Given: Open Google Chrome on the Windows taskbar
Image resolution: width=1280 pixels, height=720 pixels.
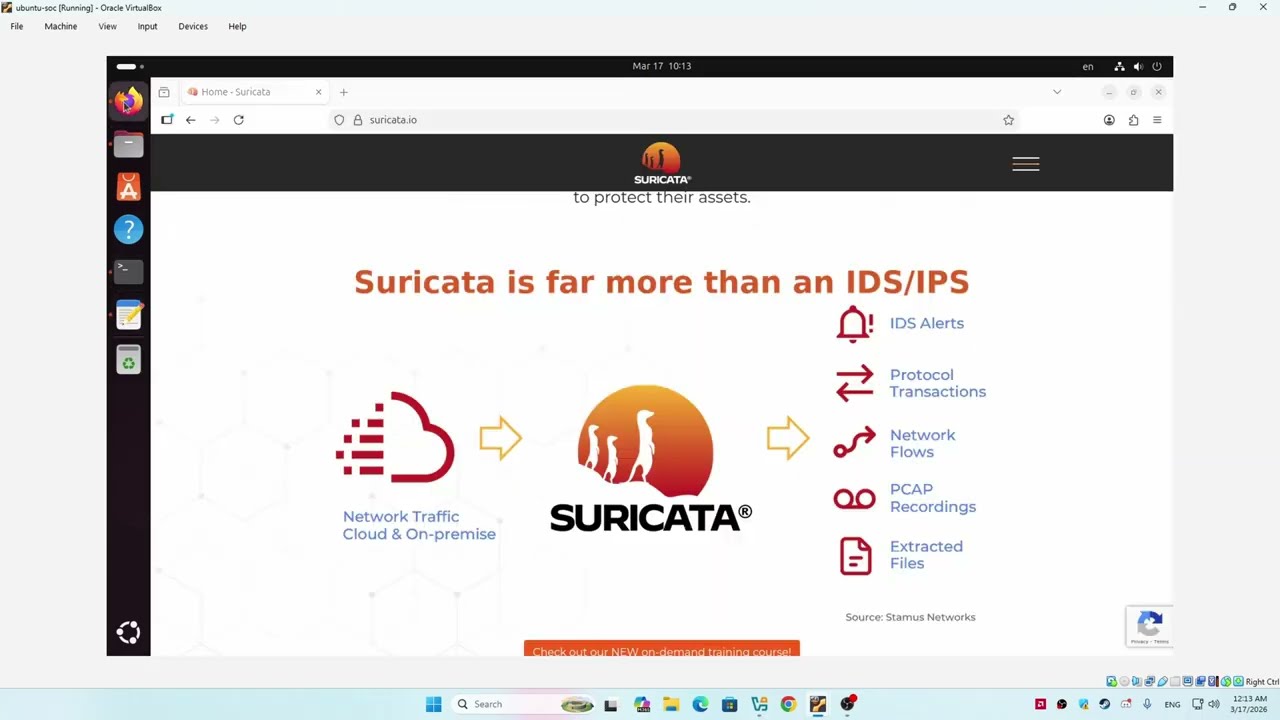Looking at the screenshot, I should [x=788, y=704].
